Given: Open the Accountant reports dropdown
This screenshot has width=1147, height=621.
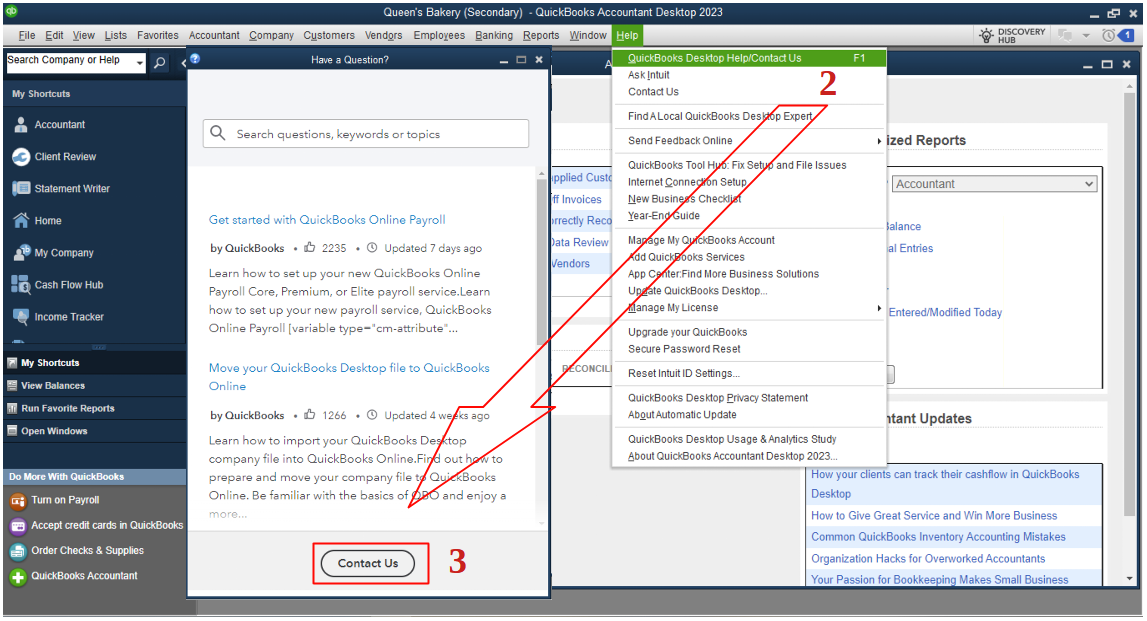Looking at the screenshot, I should coord(994,183).
